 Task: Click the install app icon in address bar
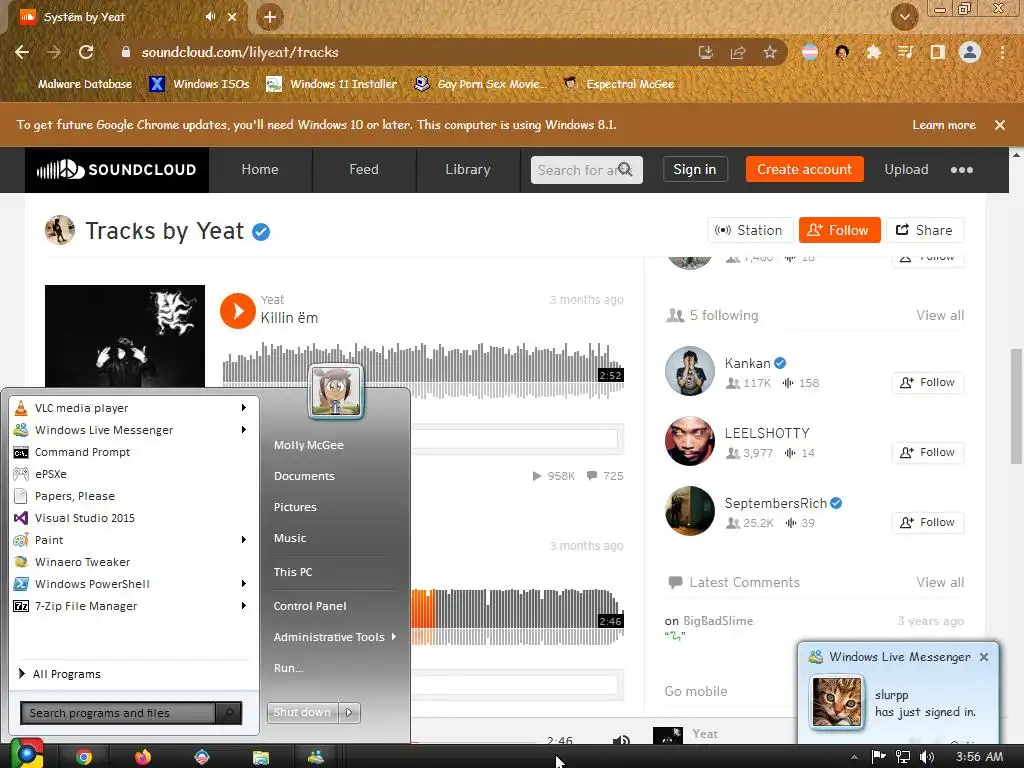(705, 52)
